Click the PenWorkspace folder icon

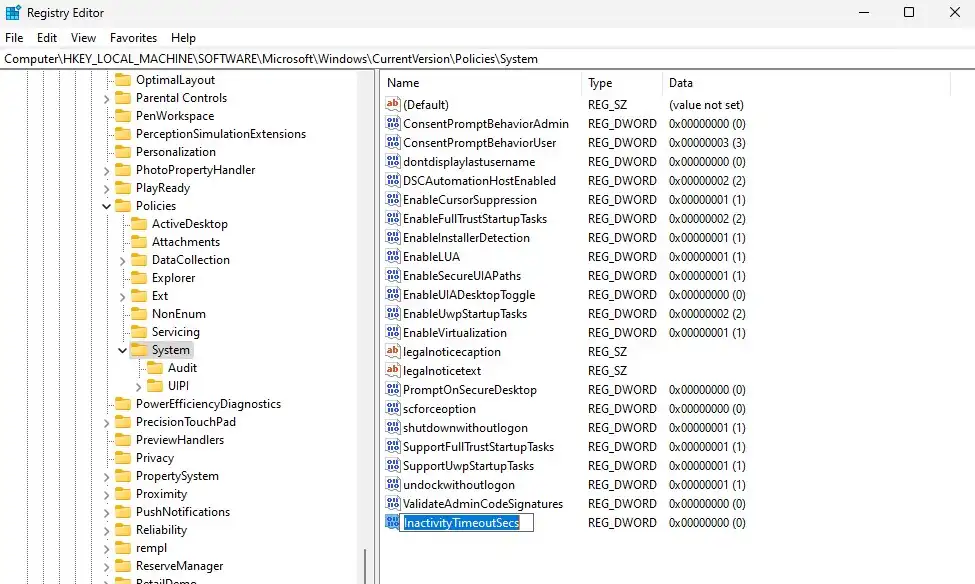123,116
